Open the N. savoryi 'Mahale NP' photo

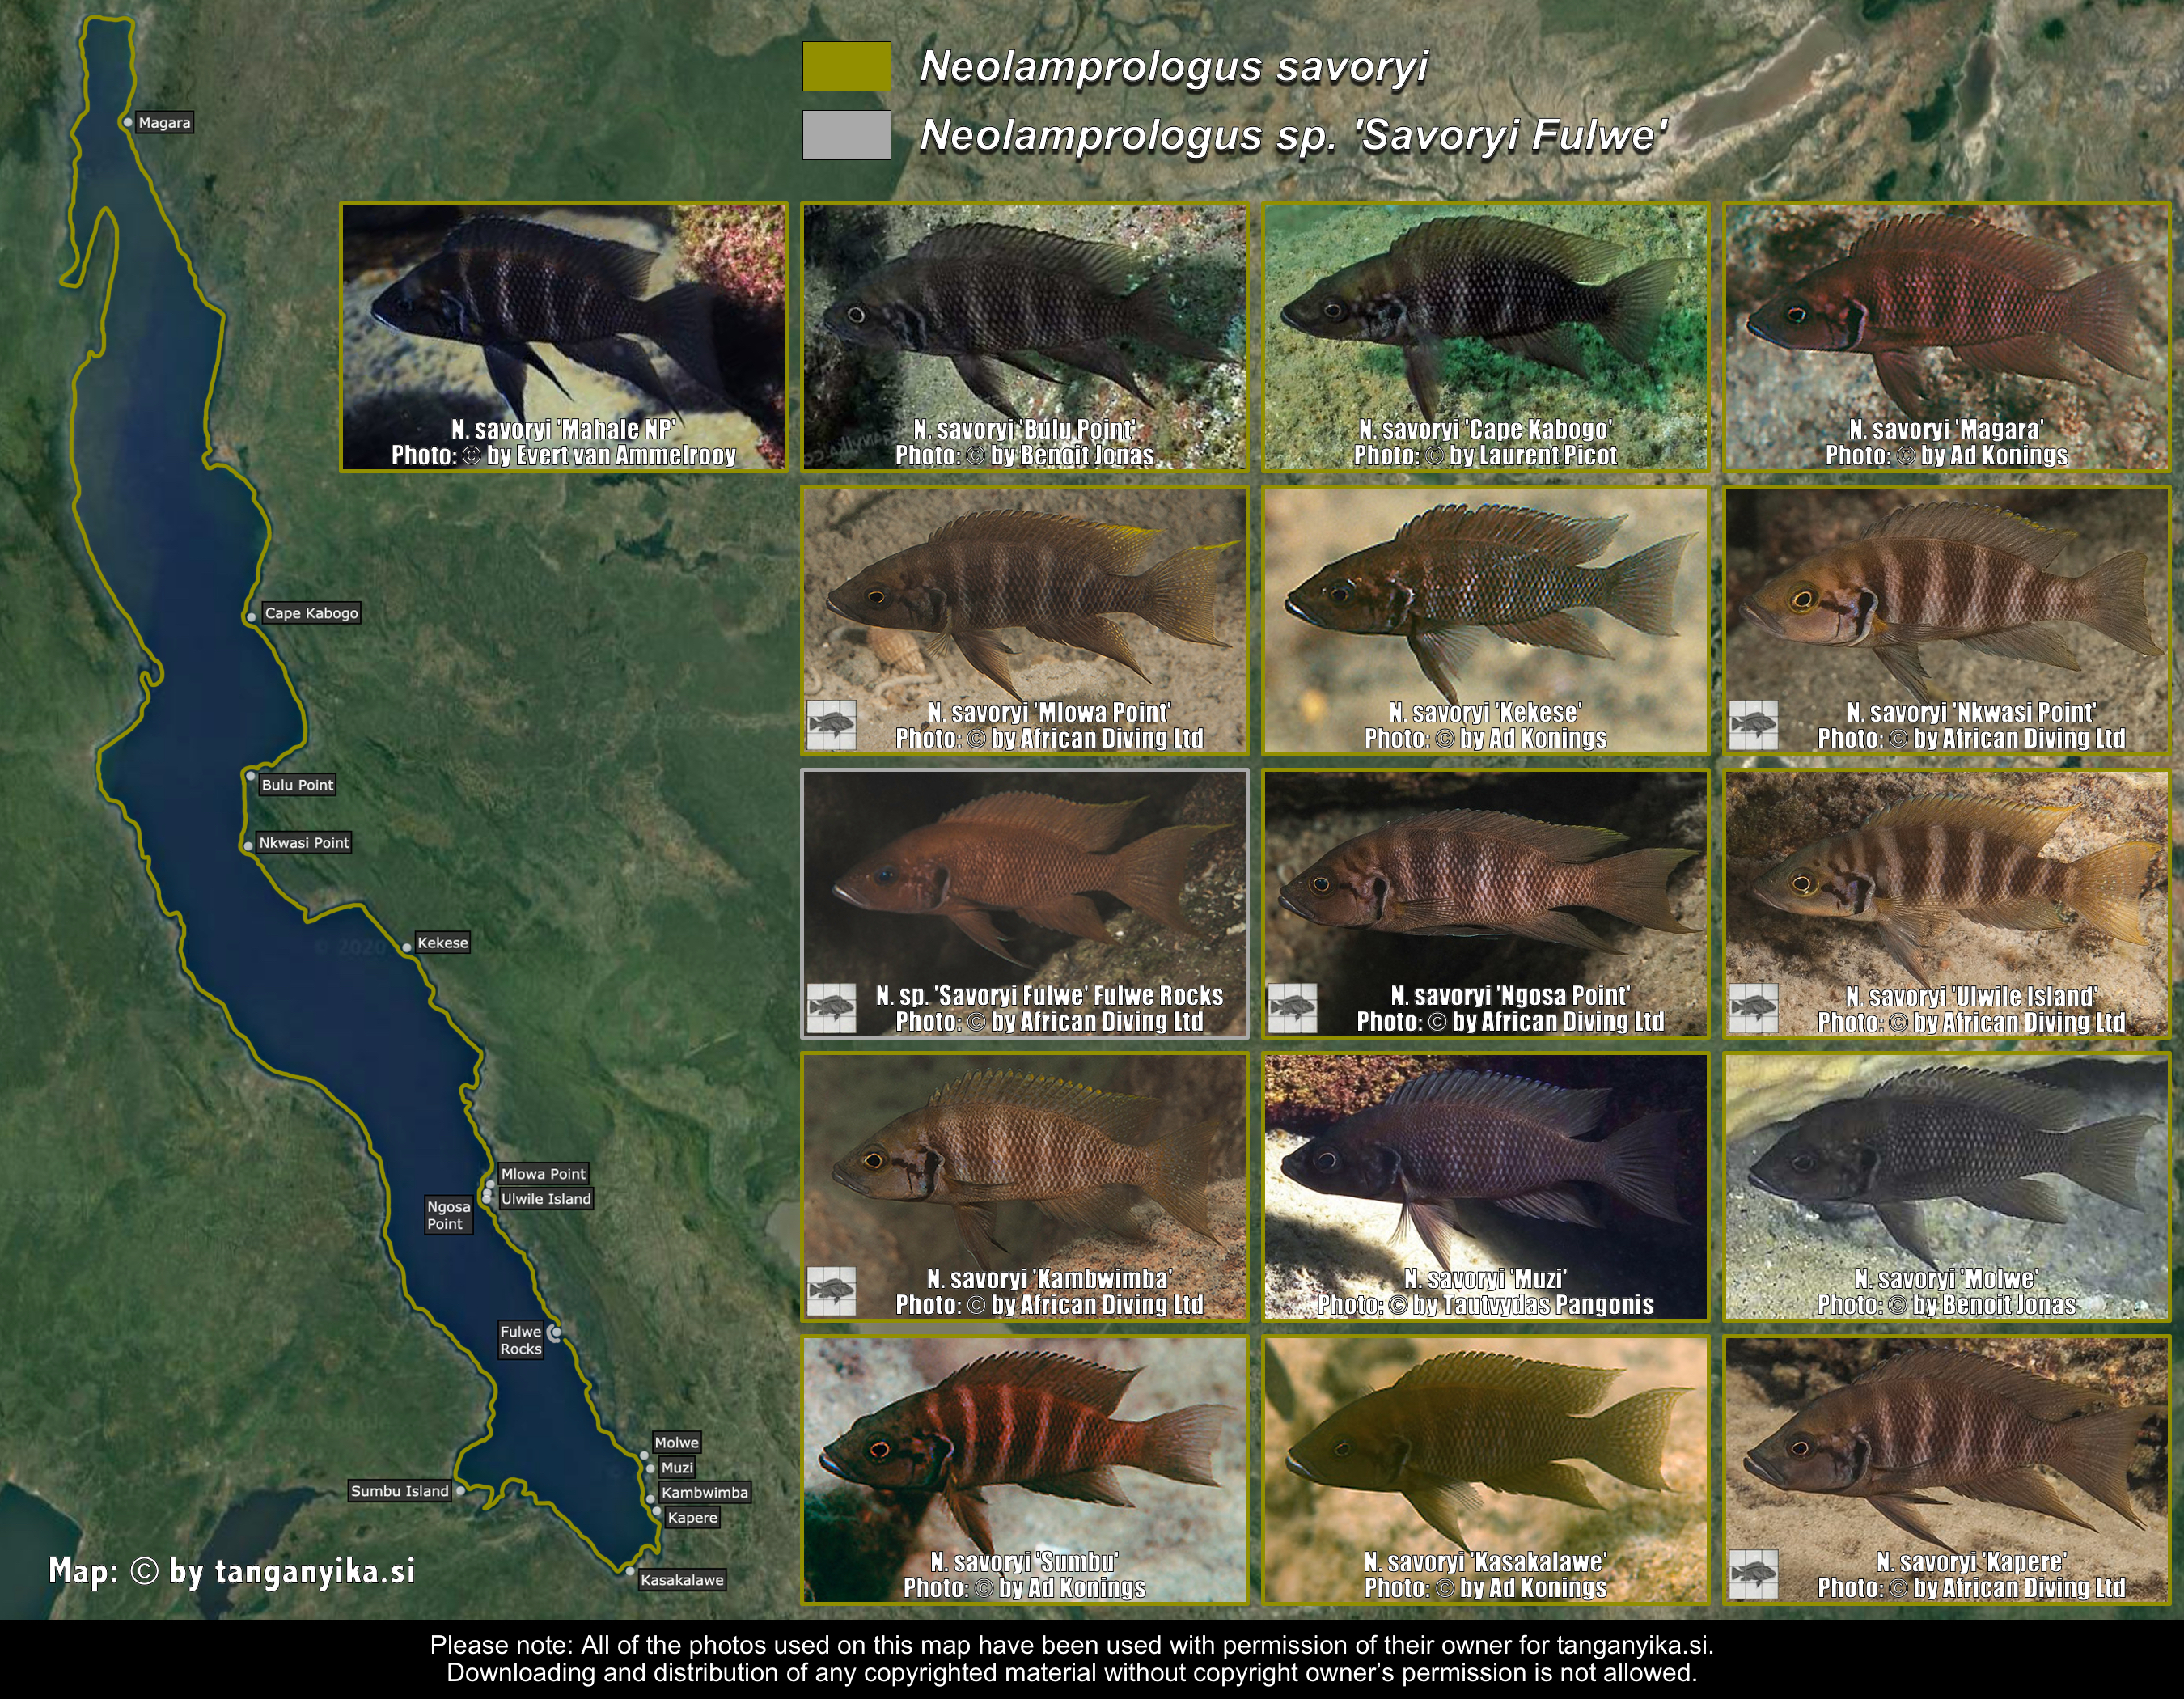[564, 337]
